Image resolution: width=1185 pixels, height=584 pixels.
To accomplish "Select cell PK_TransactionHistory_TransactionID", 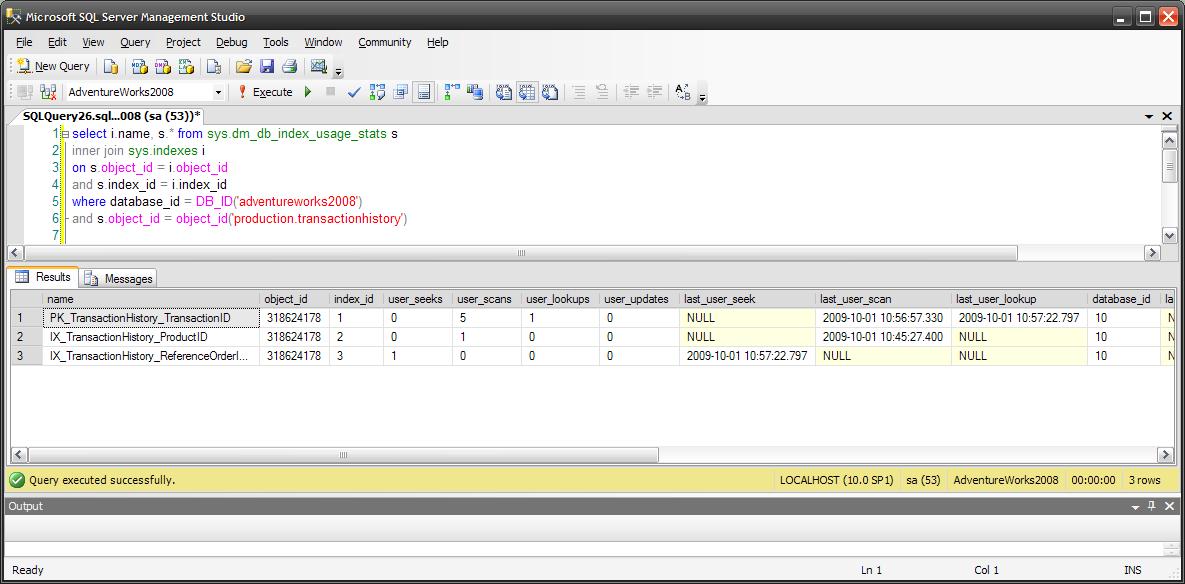I will tap(150, 318).
